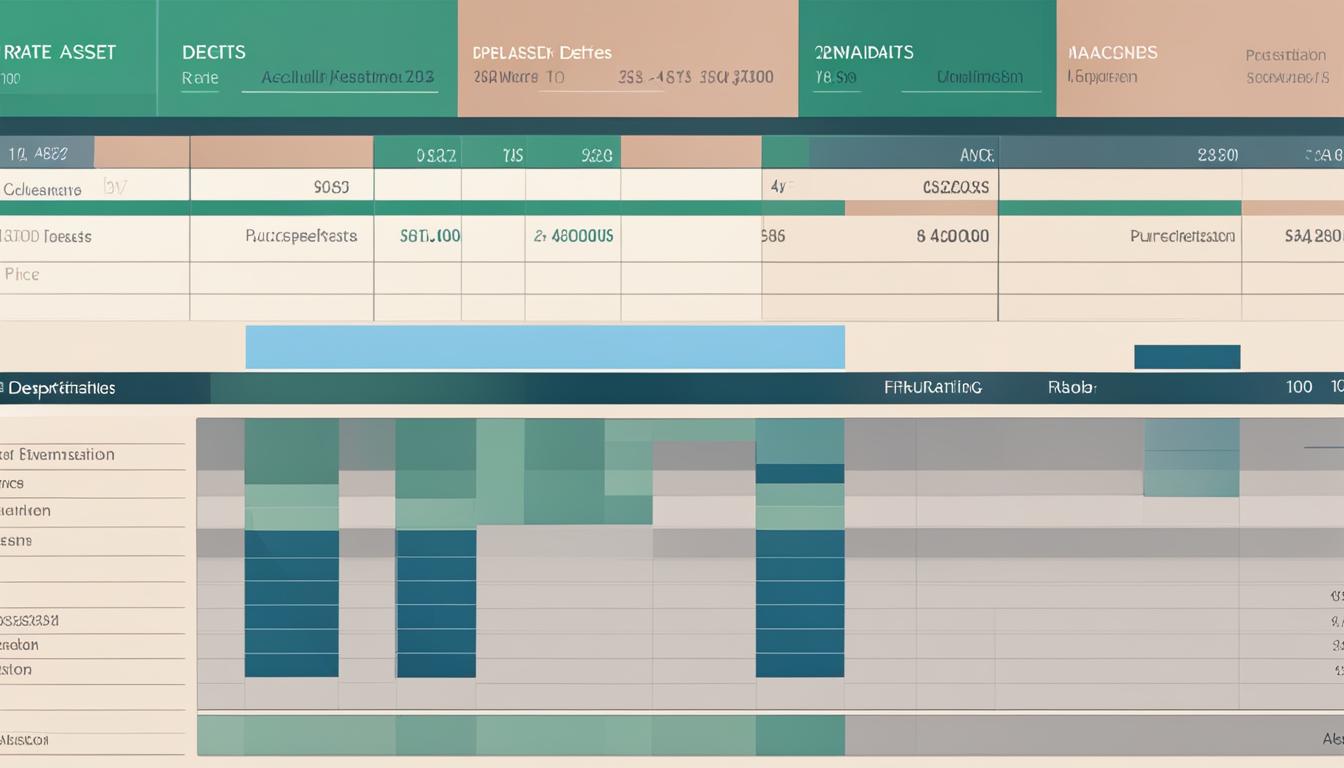Select the Price row label
The image size is (1344, 768).
coord(22,274)
